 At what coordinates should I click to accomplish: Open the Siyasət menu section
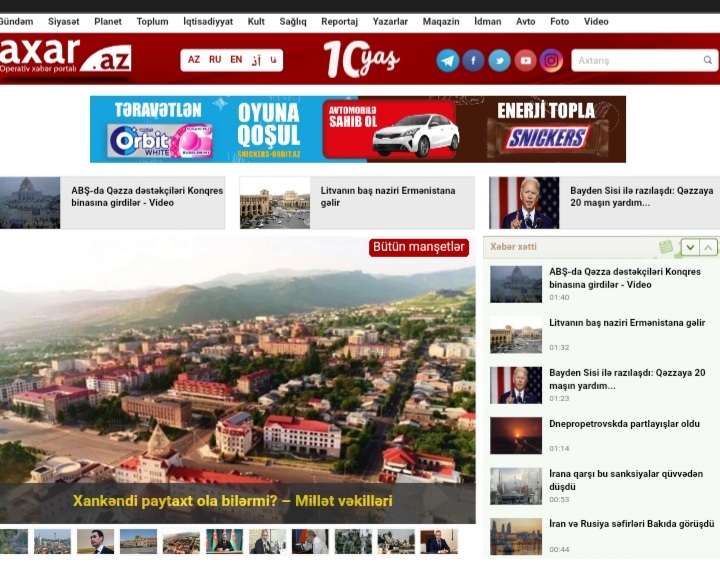pos(63,21)
